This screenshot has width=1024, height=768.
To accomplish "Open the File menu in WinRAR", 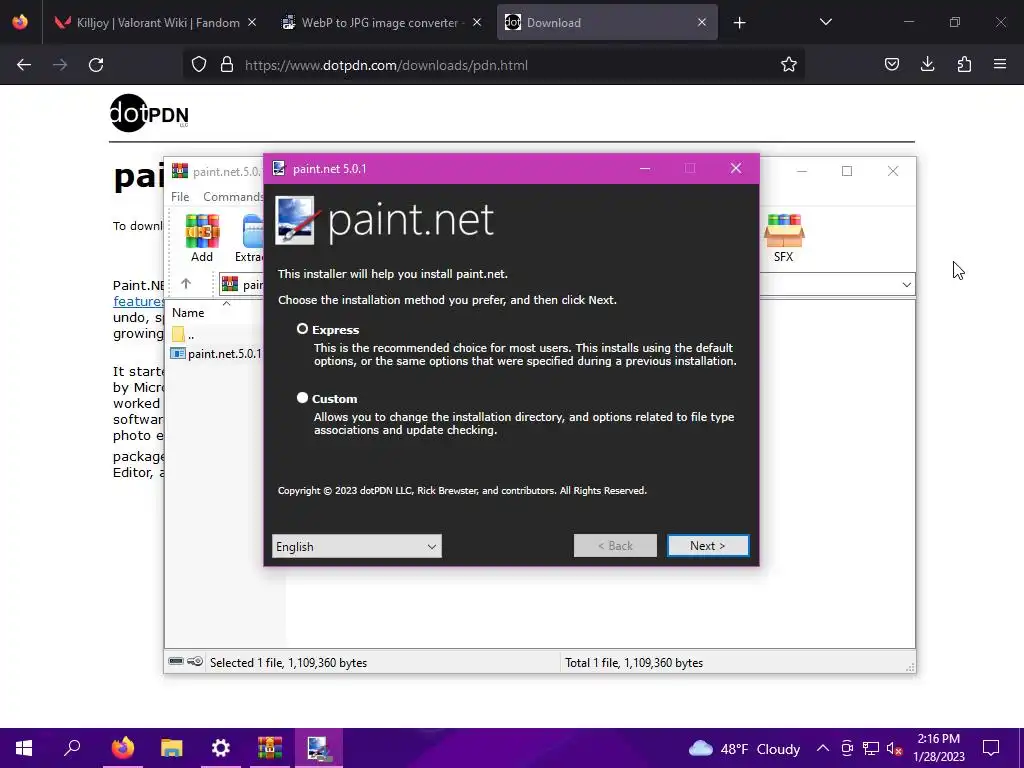I will pos(180,197).
